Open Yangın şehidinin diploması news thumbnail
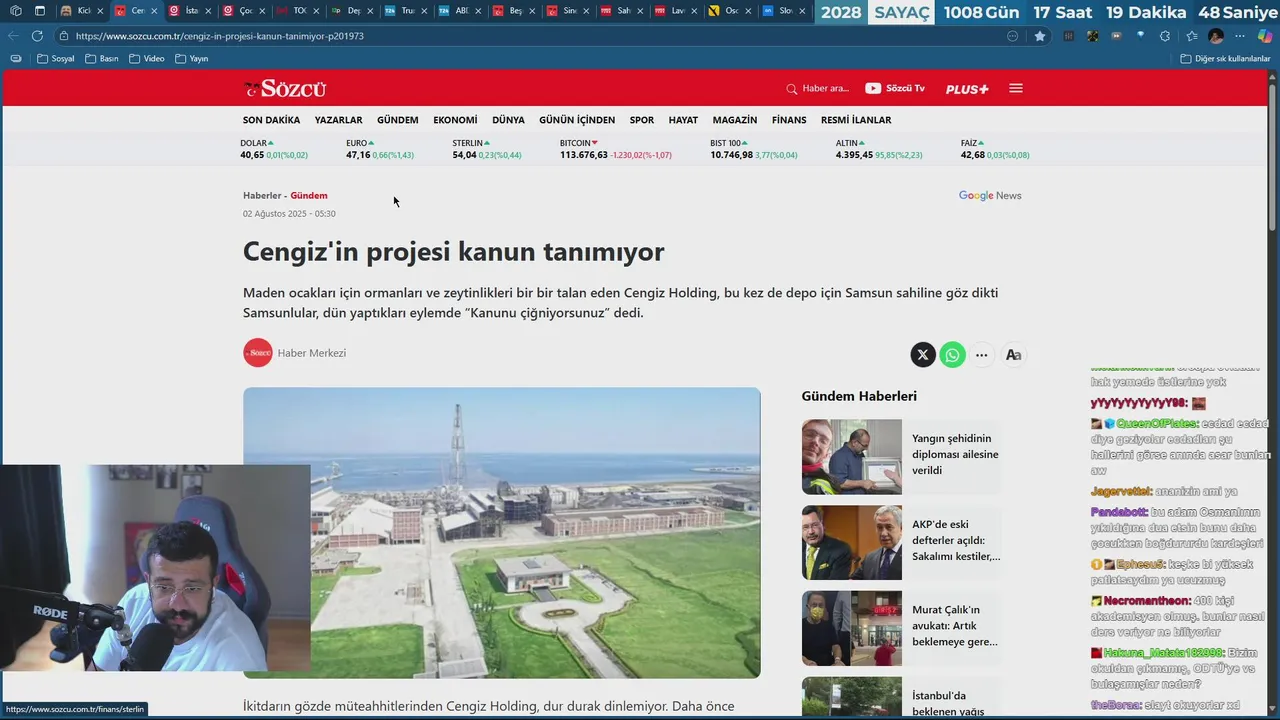The width and height of the screenshot is (1280, 720). (x=851, y=457)
